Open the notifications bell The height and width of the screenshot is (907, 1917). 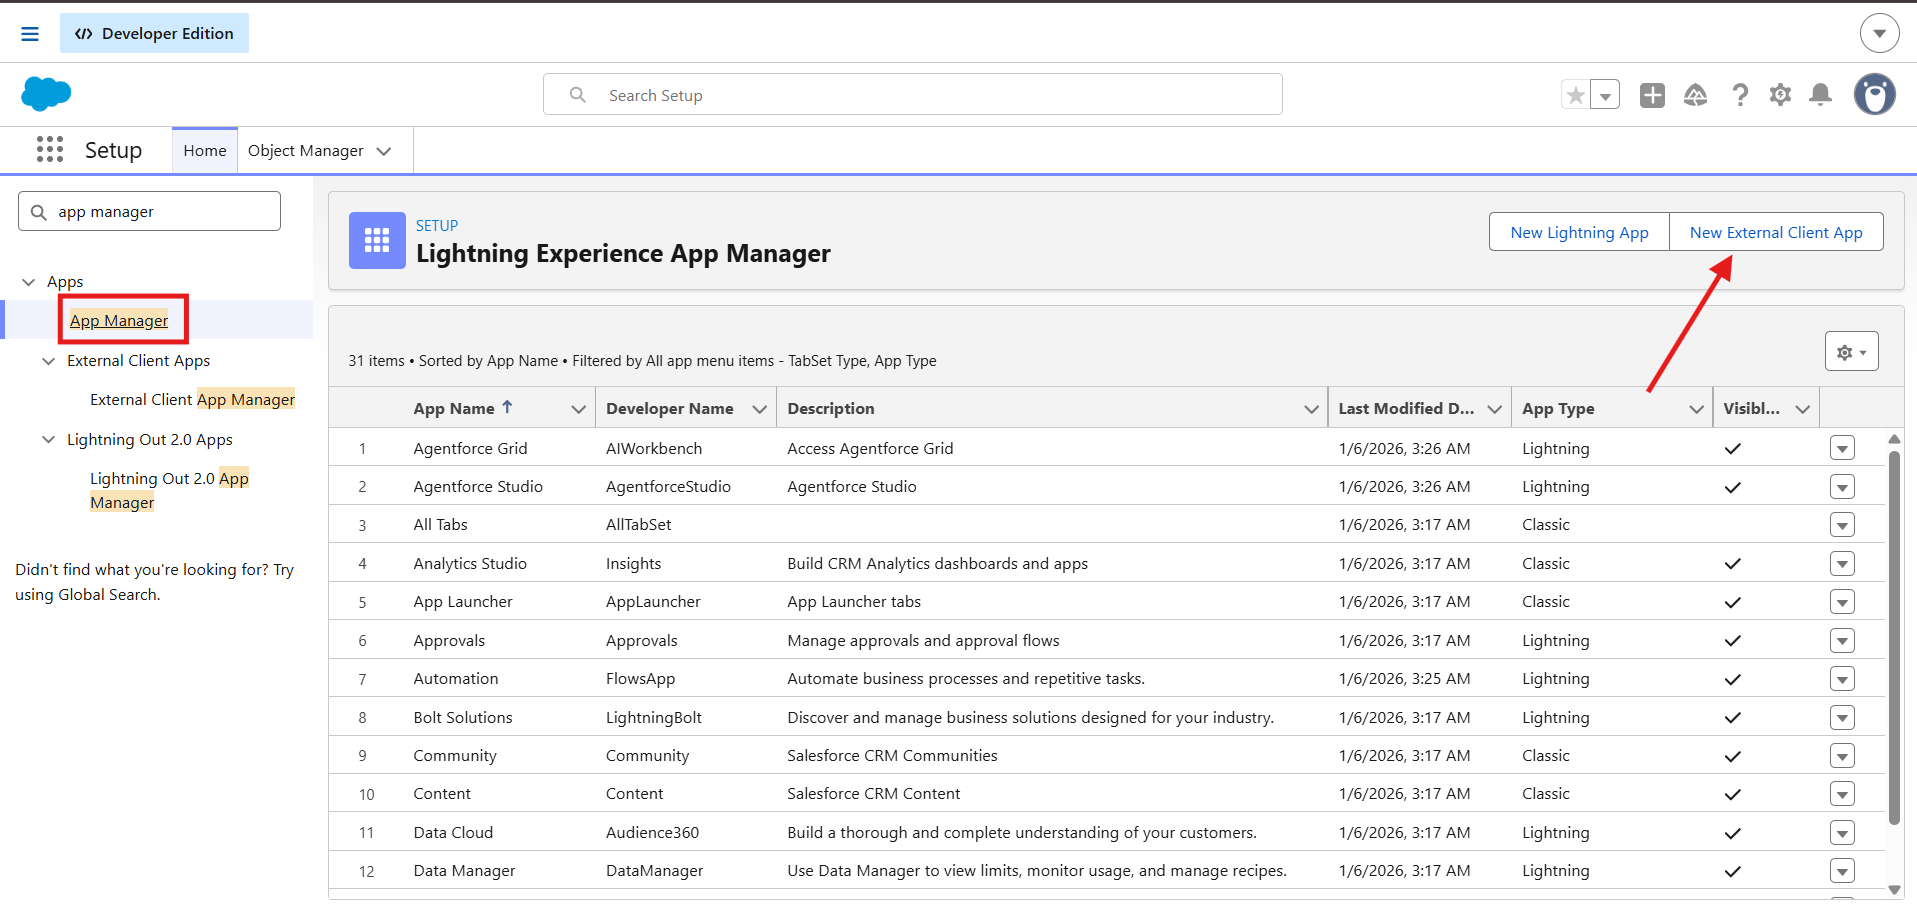click(x=1821, y=95)
